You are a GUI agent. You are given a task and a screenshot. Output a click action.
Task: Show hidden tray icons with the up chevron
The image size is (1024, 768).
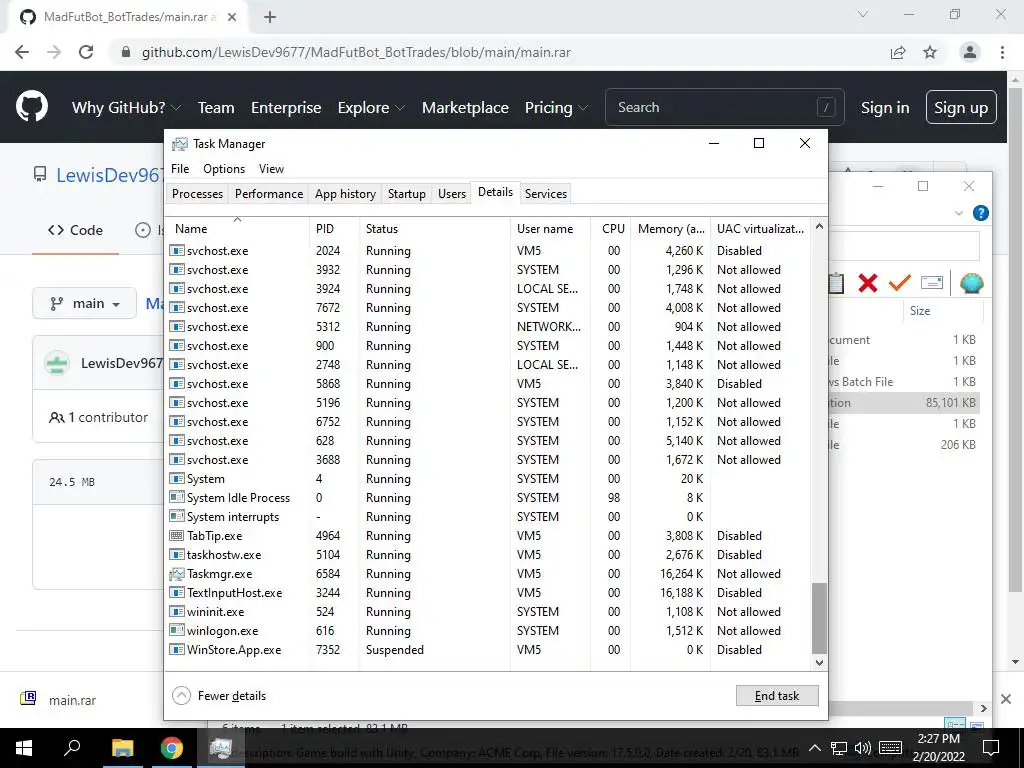[815, 748]
